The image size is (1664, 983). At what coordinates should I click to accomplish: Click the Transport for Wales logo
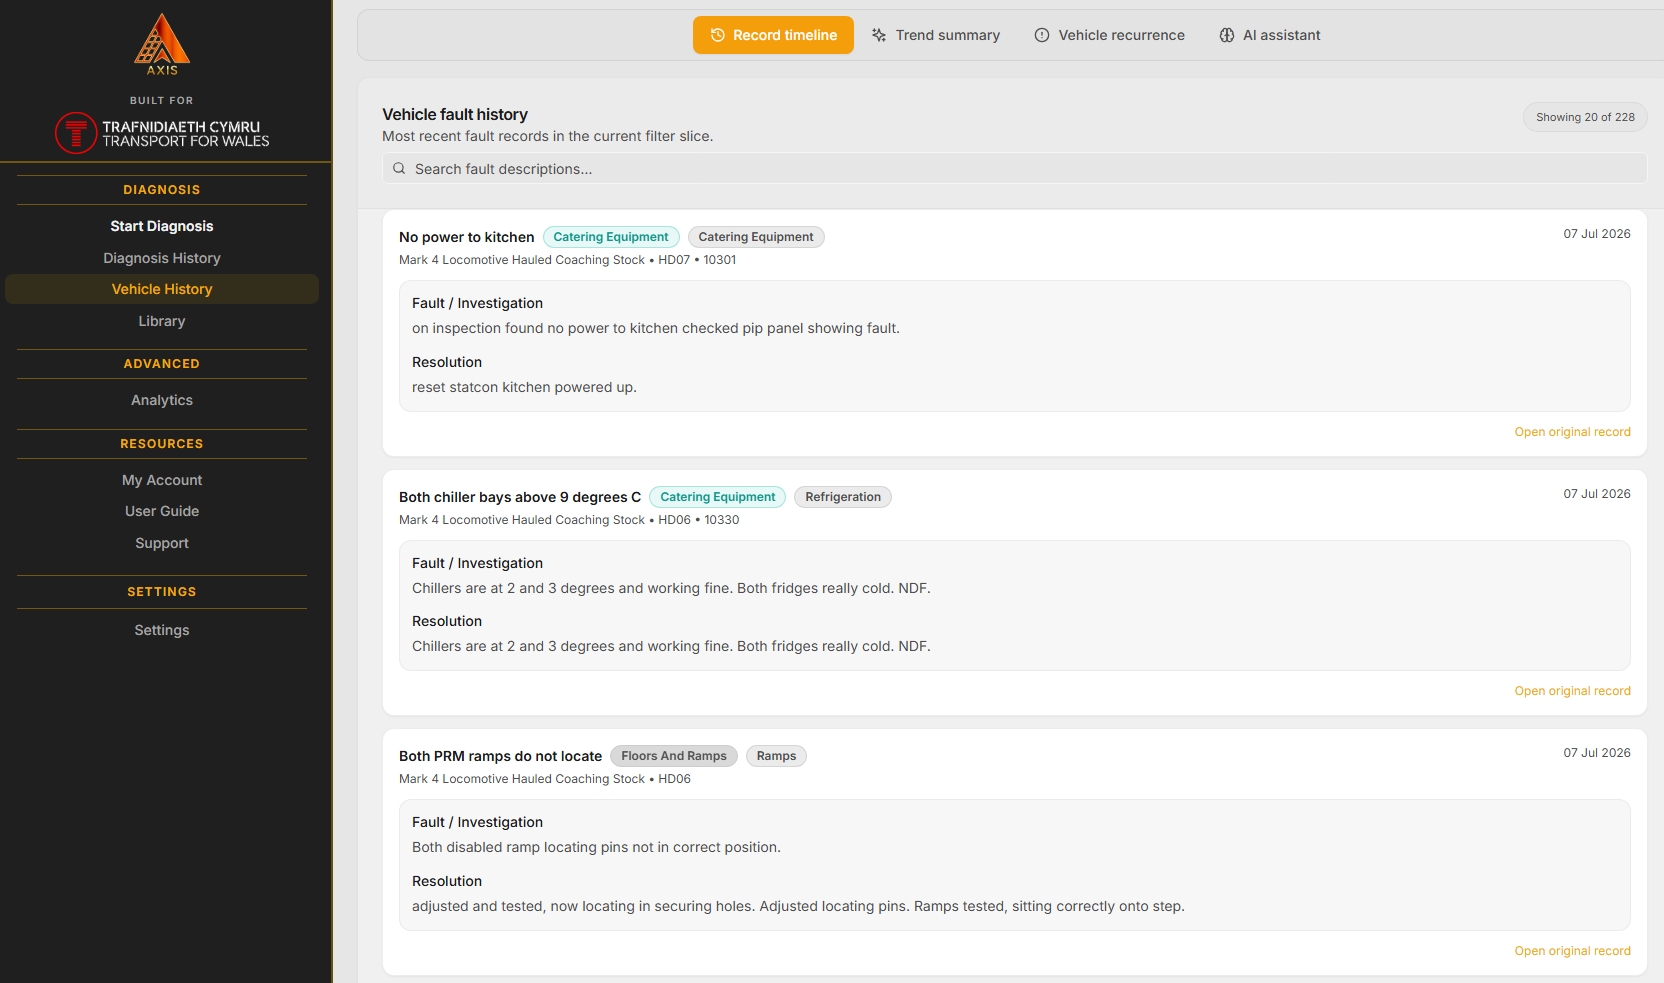[162, 133]
